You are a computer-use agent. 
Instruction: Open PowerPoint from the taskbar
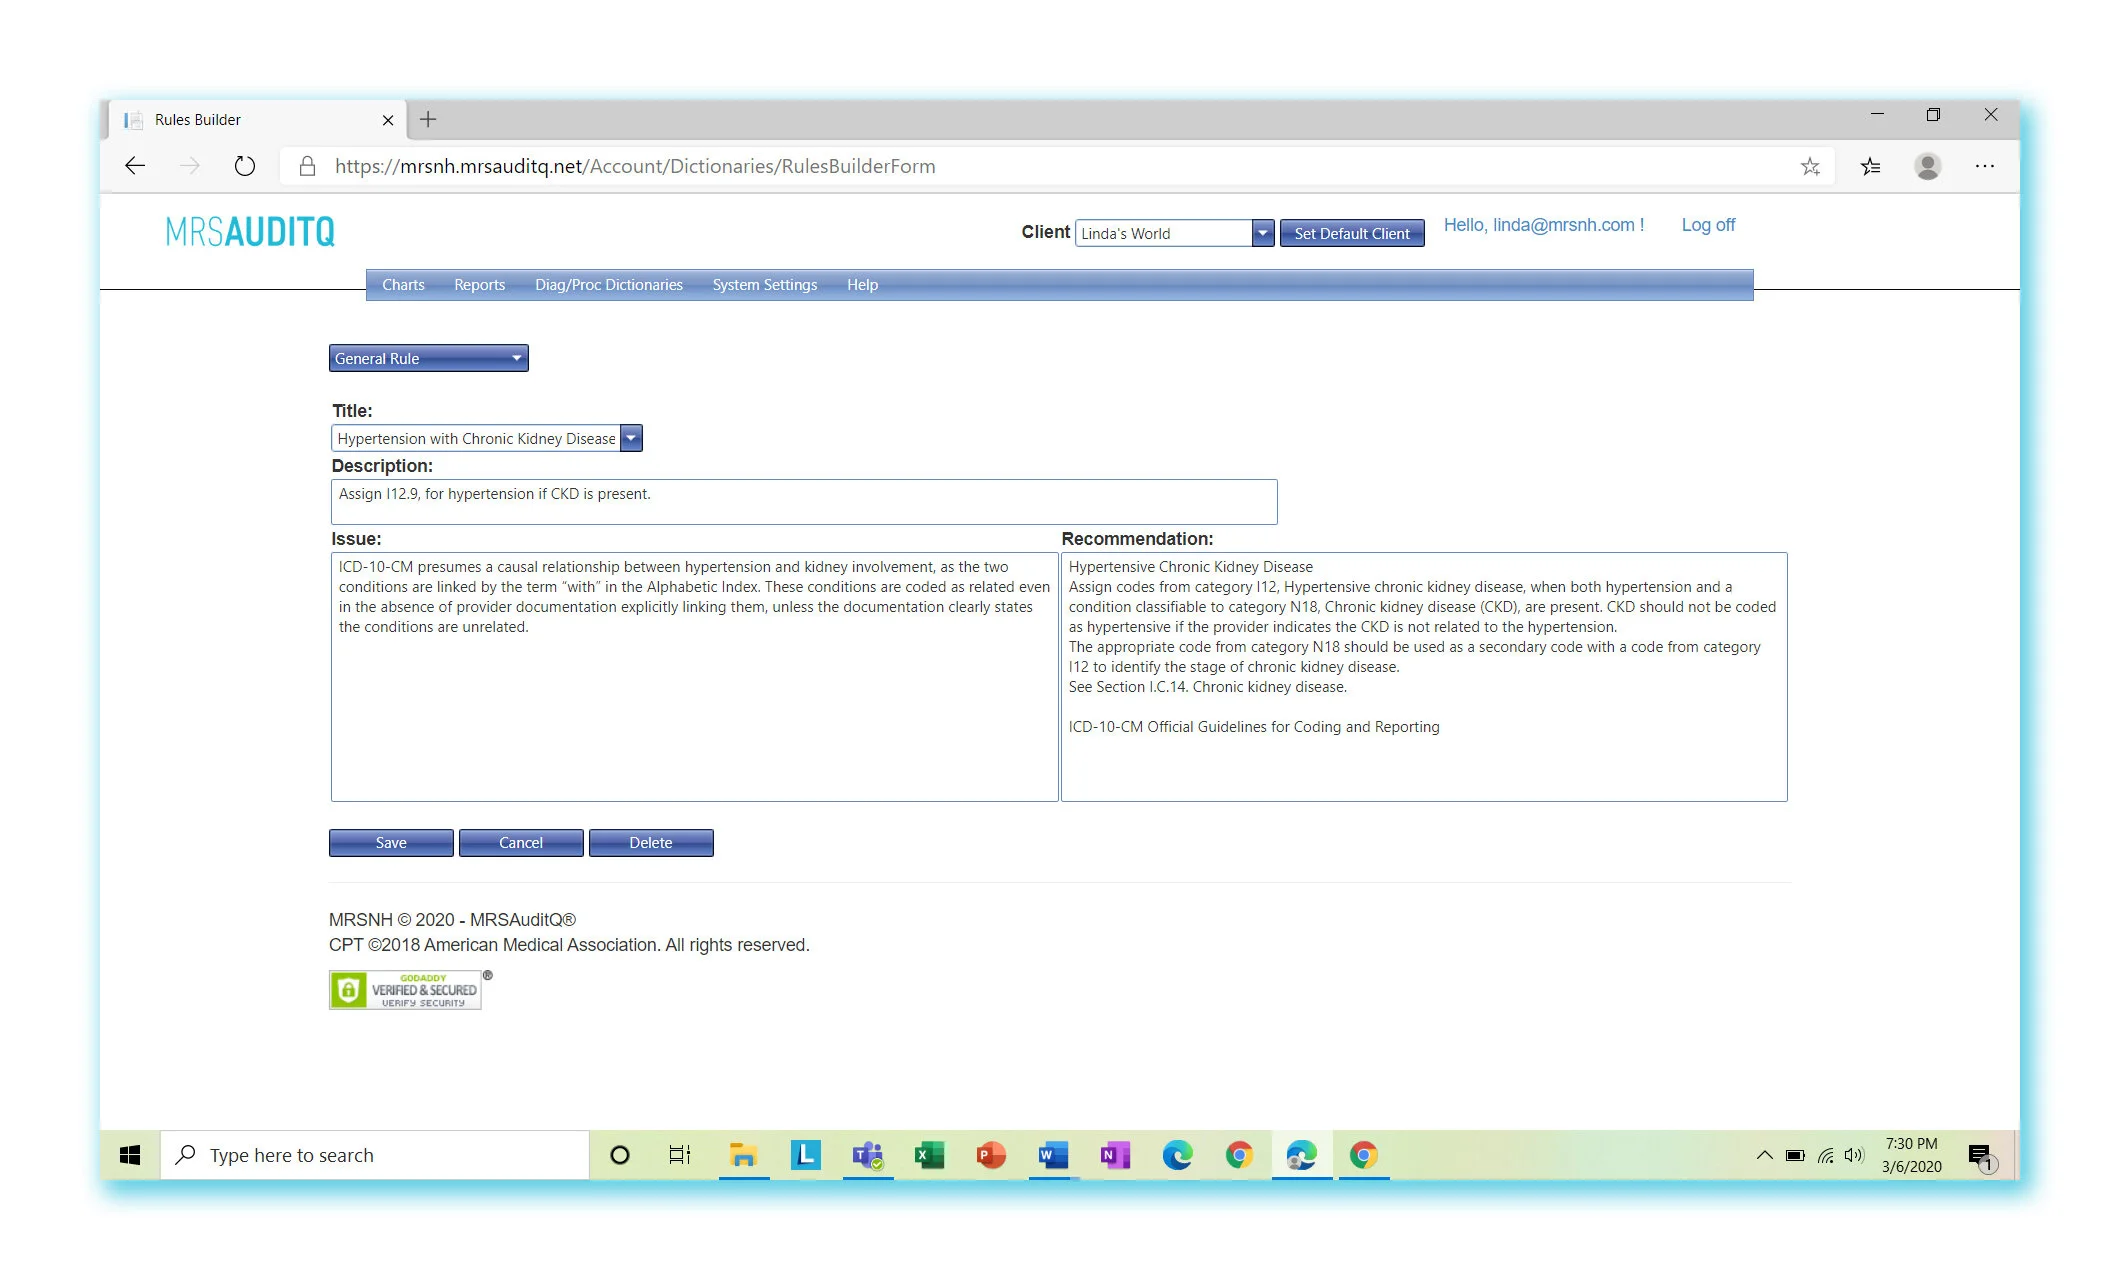[x=991, y=1155]
